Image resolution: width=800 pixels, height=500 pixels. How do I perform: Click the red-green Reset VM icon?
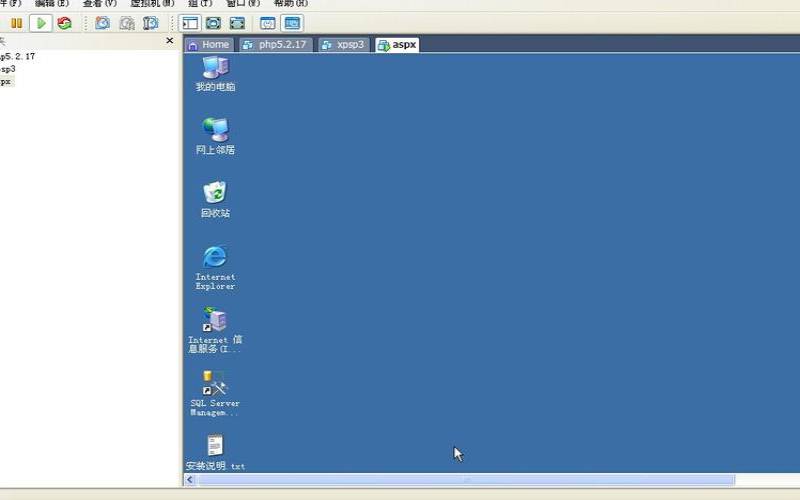click(64, 23)
